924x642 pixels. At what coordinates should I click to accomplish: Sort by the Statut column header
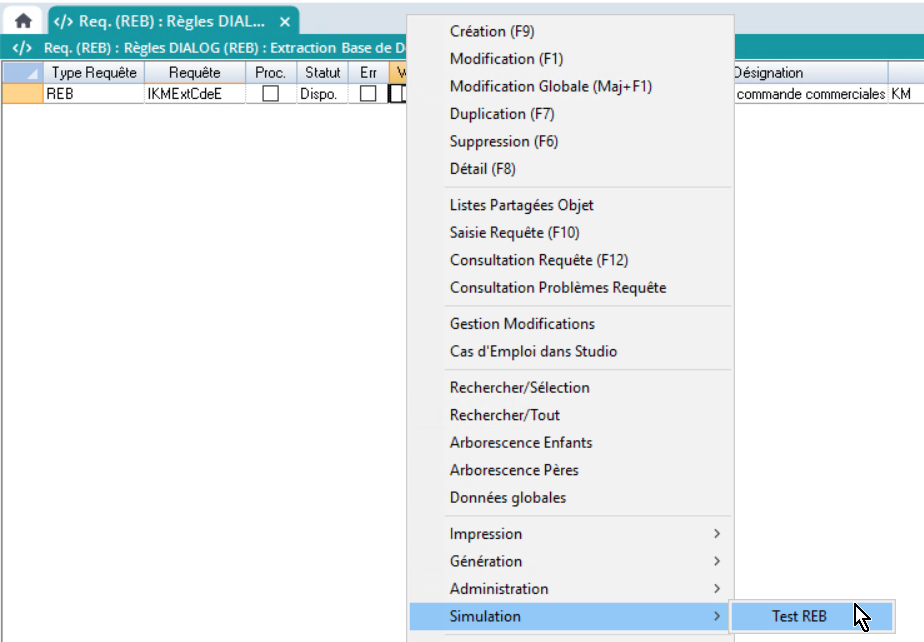[323, 73]
